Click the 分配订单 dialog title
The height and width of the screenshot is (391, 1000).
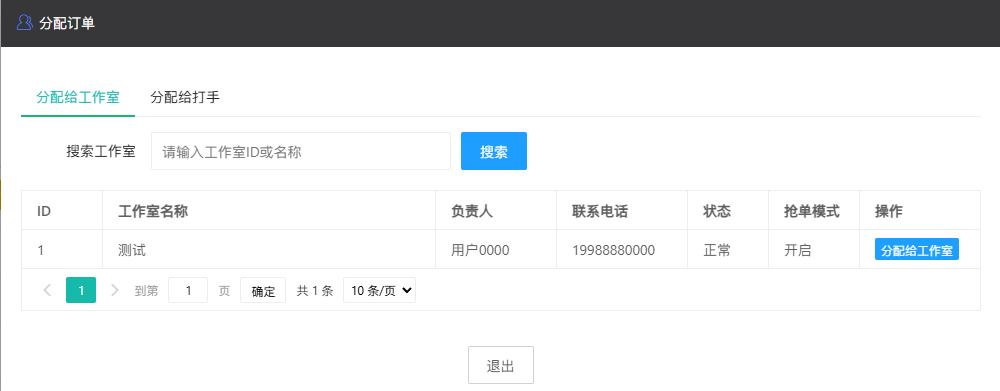(67, 23)
